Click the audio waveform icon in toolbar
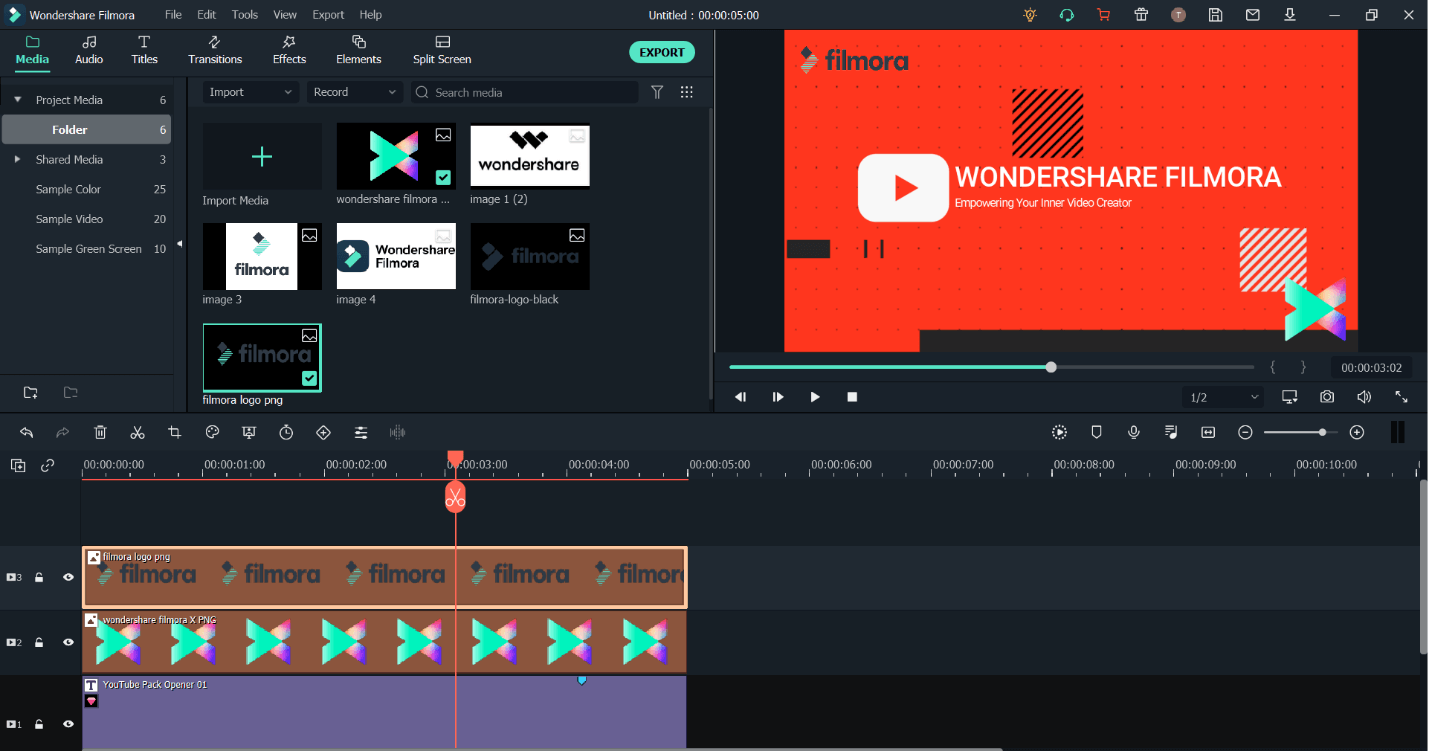Viewport: 1429px width, 751px height. 398,432
